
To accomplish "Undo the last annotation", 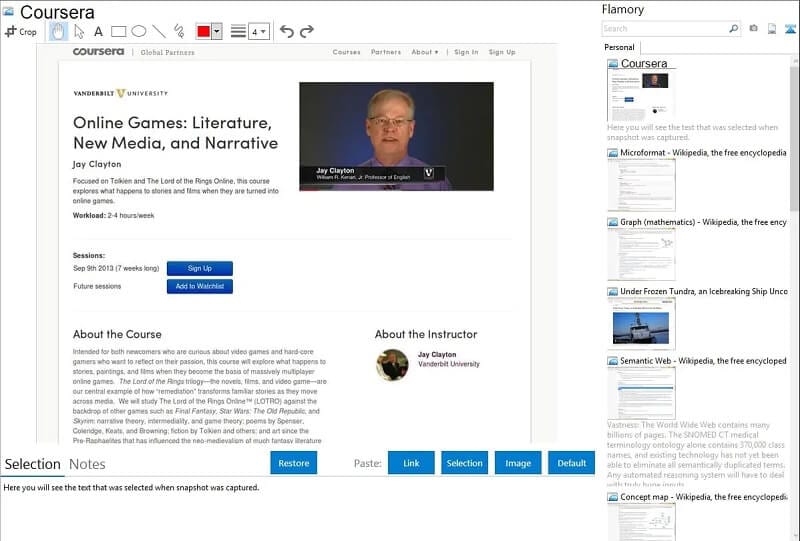I will click(287, 32).
